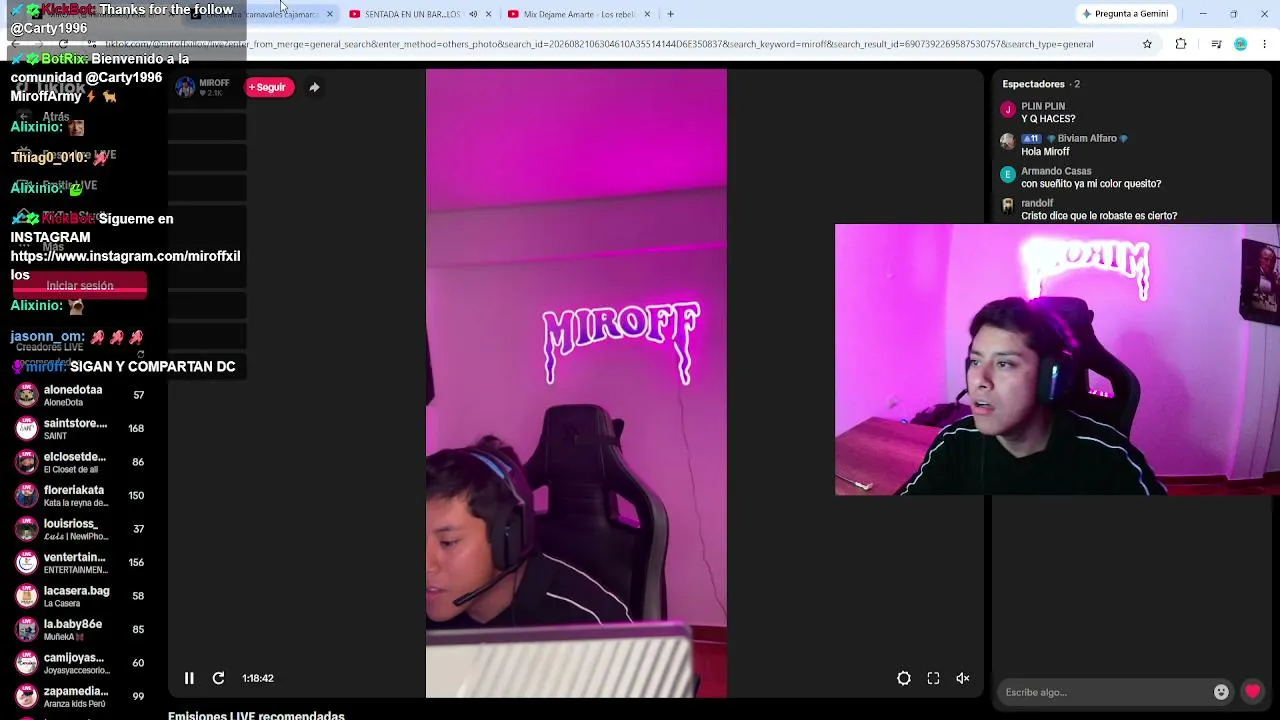Click the ventertain... live avatar
1280x720 pixels.
point(26,562)
